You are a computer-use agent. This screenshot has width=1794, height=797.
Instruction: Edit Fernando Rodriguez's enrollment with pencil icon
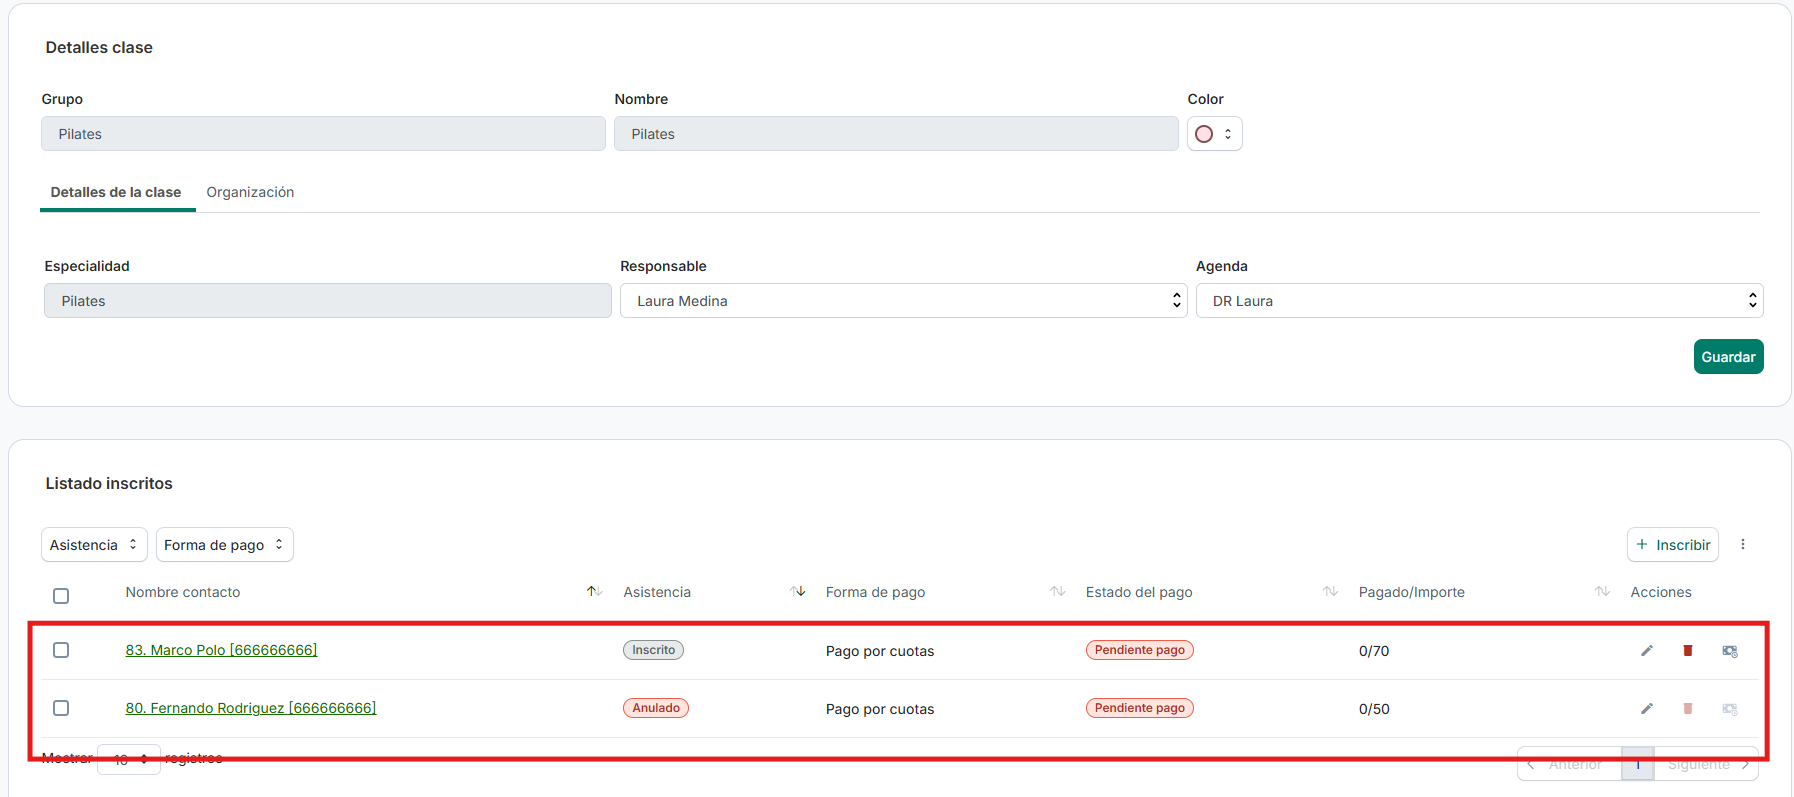[1646, 709]
